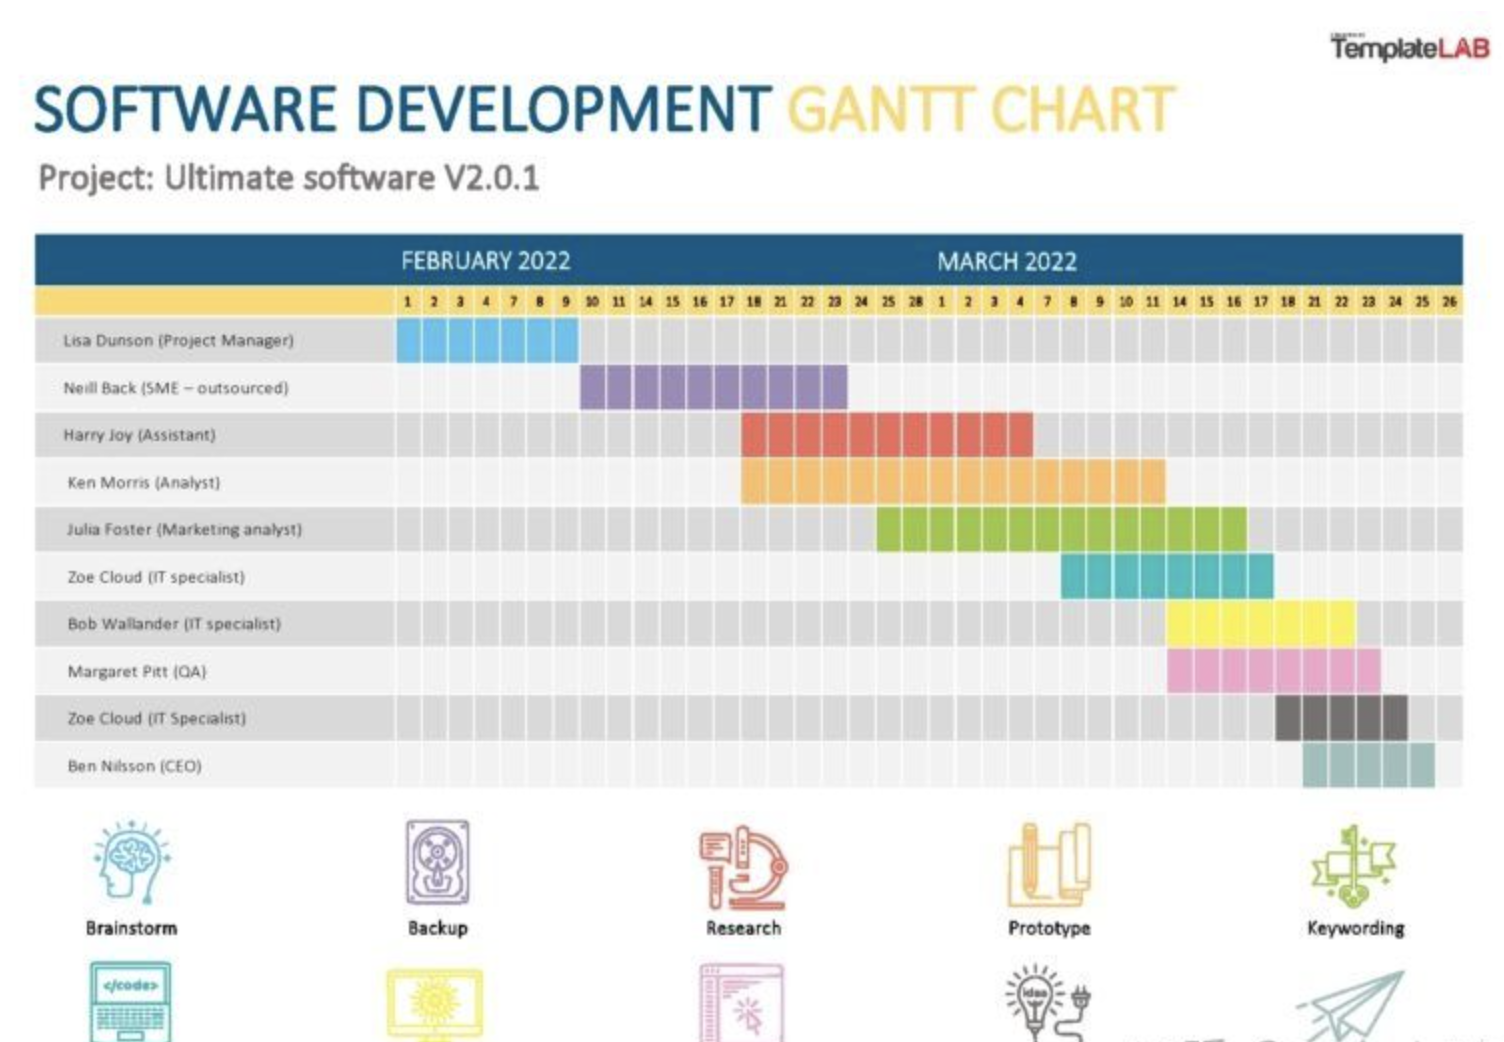1504x1042 pixels.
Task: Click Ken Morris's orange Gantt bar
Action: coord(953,482)
